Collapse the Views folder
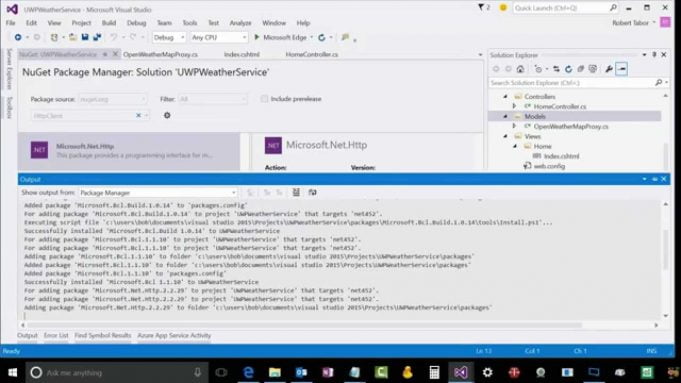The height and width of the screenshot is (383, 681). 505,136
